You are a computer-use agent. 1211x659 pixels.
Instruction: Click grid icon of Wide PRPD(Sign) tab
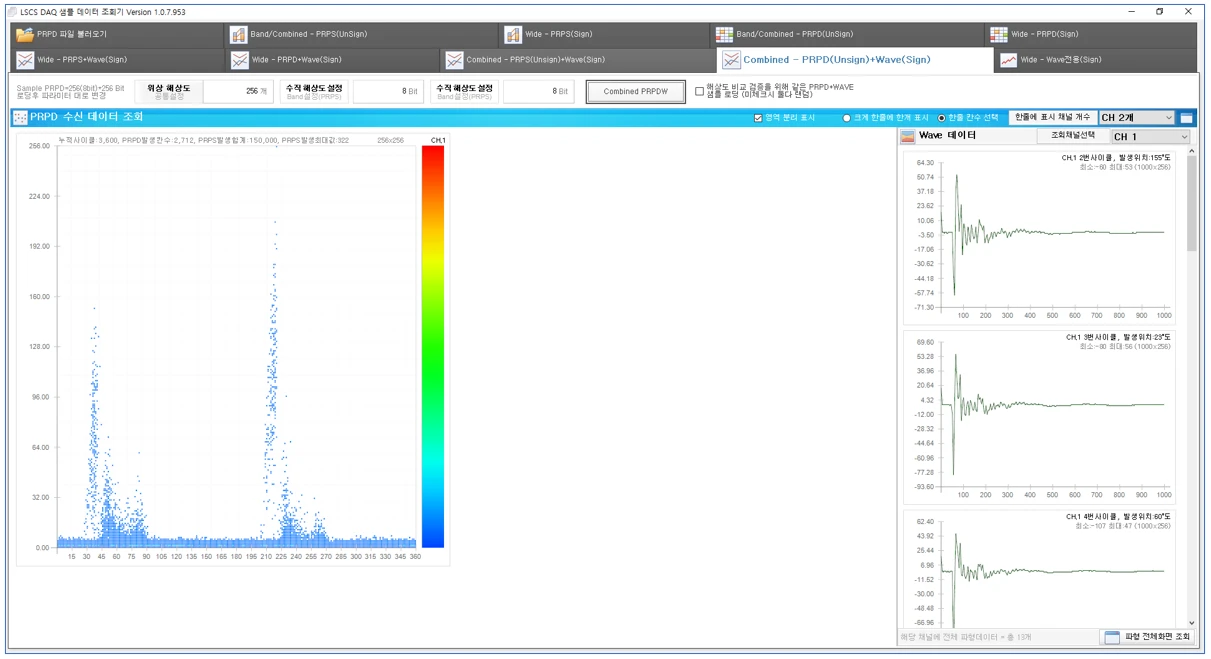pos(998,35)
